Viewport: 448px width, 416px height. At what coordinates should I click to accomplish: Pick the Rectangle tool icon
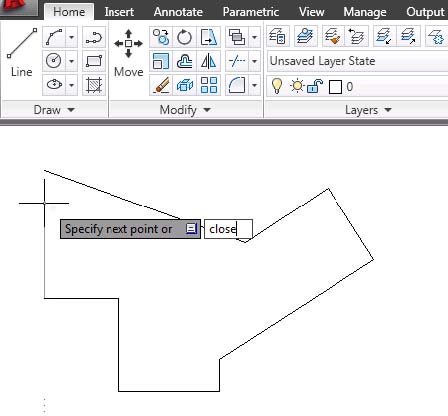[94, 61]
